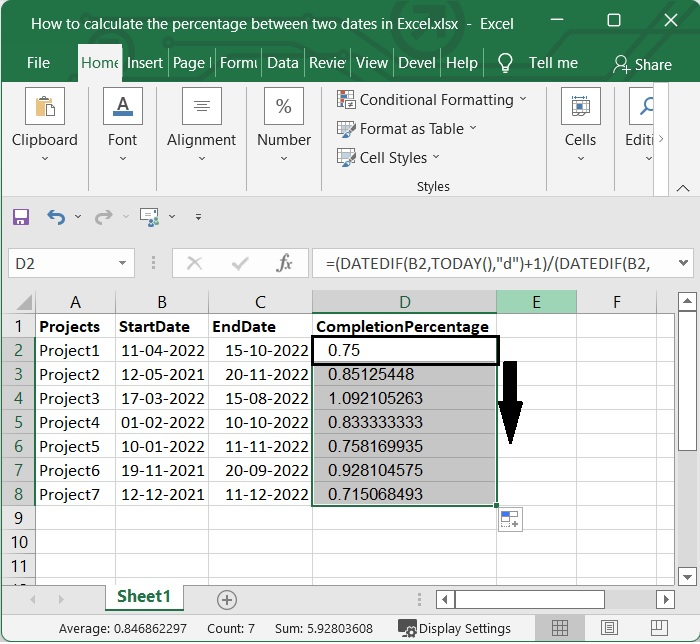Select the end date 11-12-2022
This screenshot has width=700, height=644.
[x=260, y=494]
